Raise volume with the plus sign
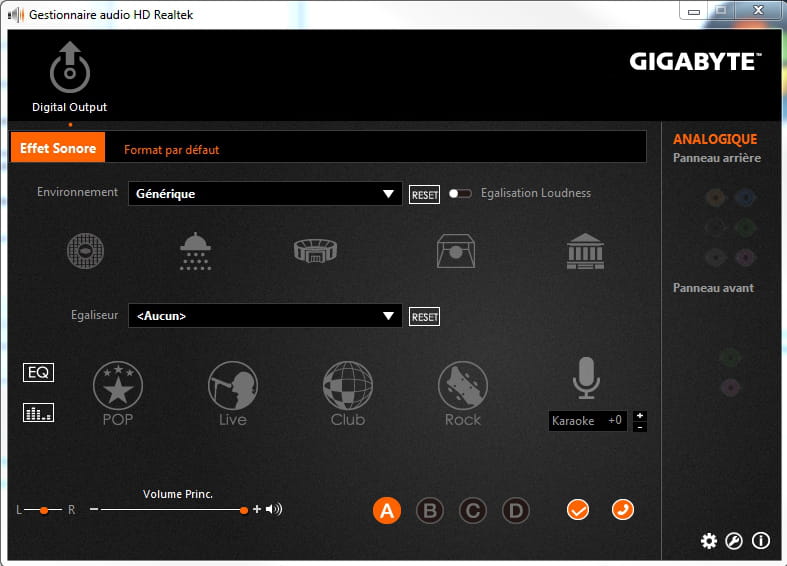Screen dimensions: 787x566 click(x=257, y=509)
